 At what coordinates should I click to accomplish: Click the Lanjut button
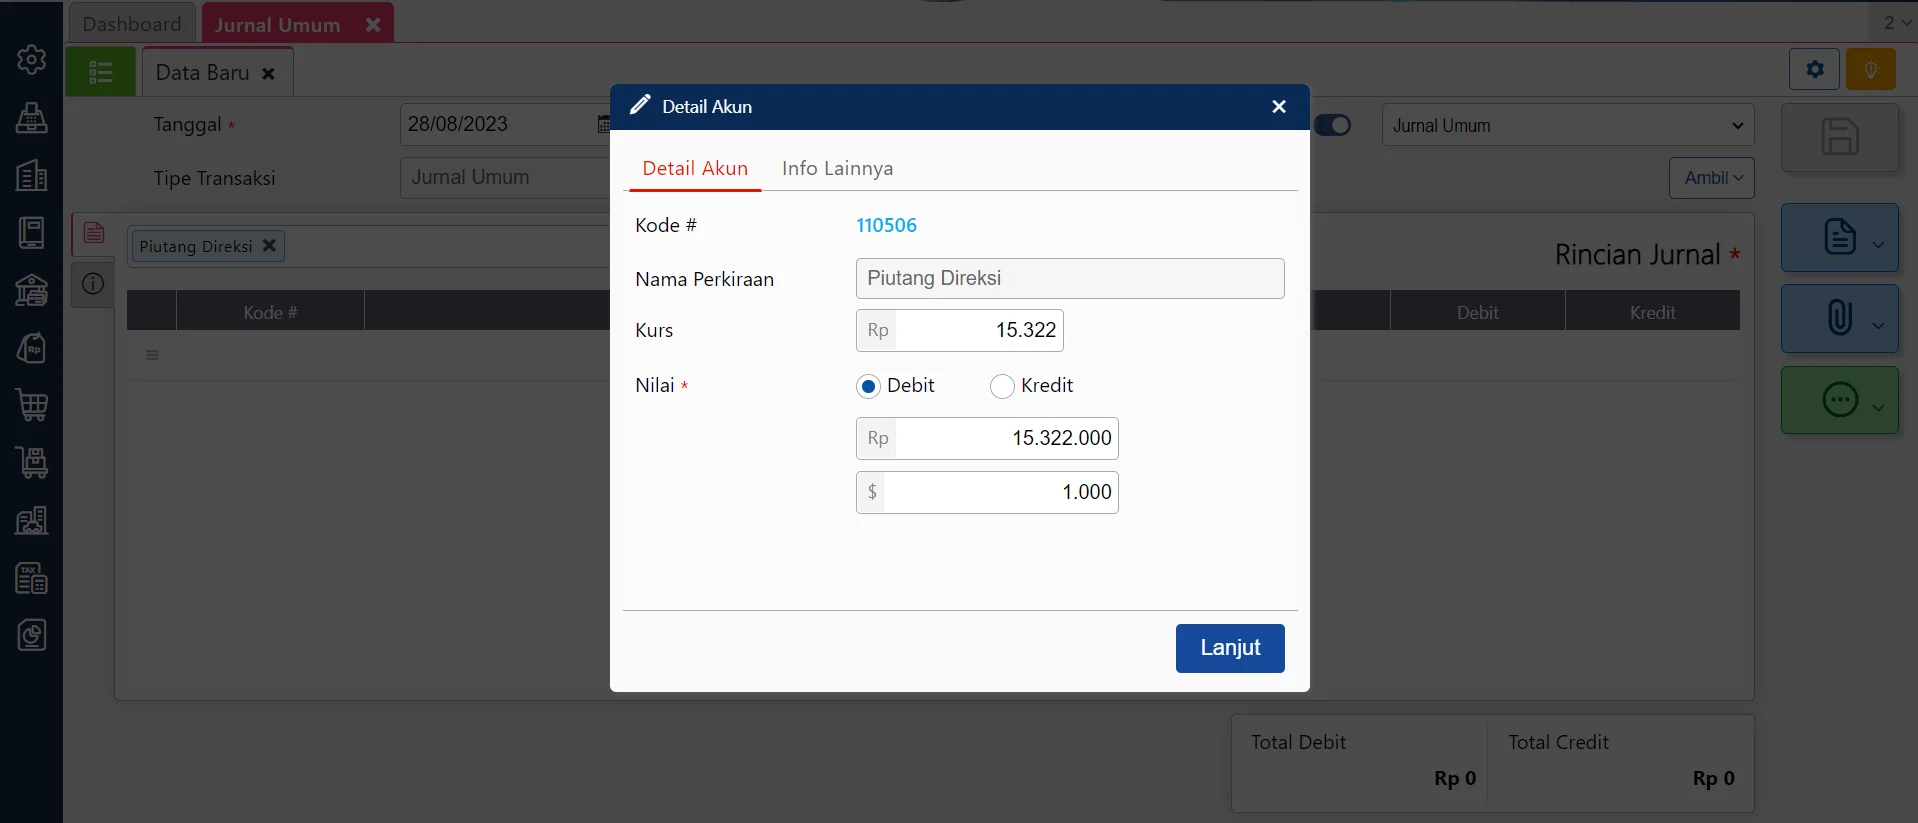1229,648
